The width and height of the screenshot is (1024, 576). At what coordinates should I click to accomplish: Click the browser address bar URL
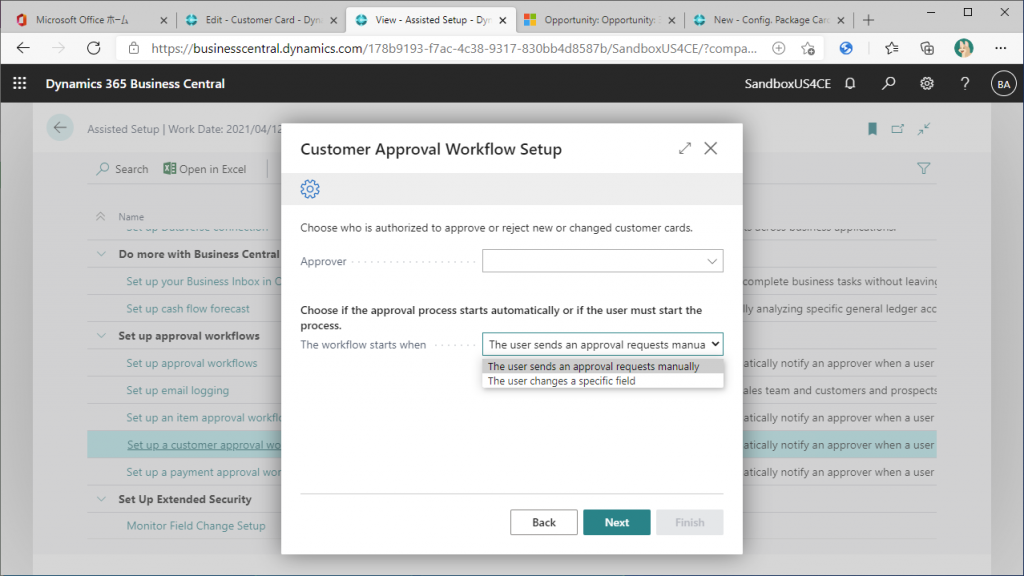click(x=454, y=48)
